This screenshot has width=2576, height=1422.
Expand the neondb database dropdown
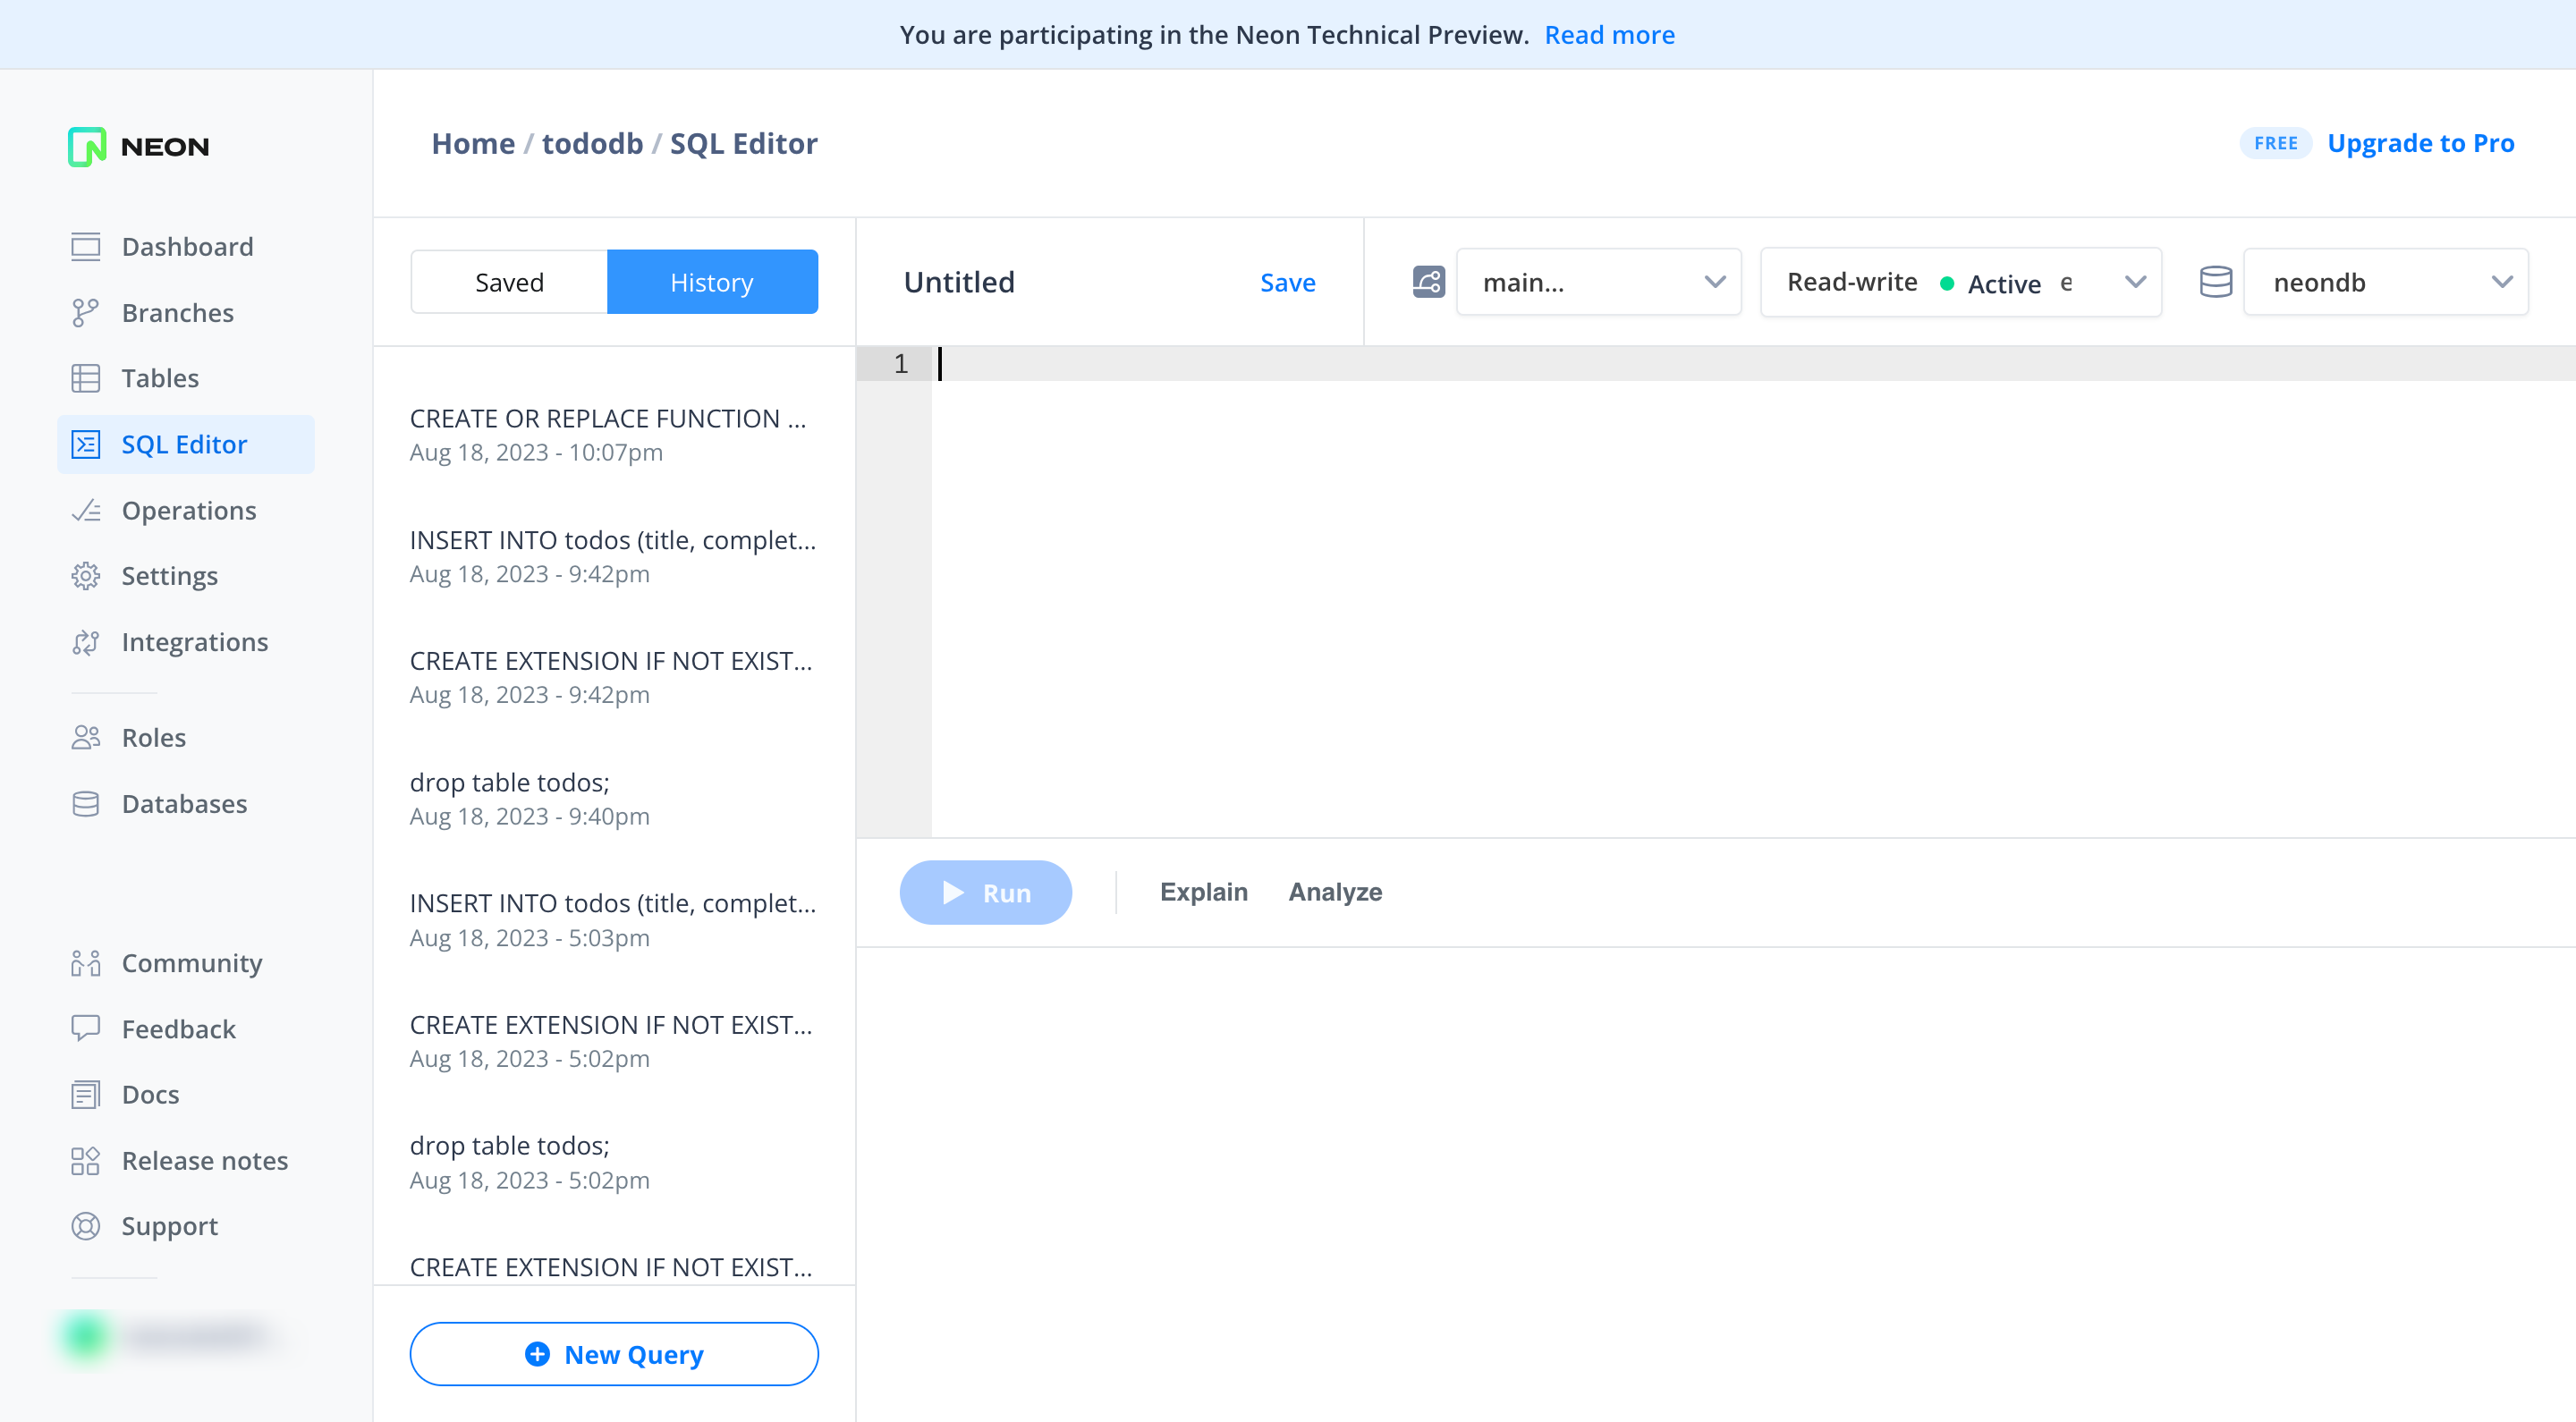pos(2385,282)
